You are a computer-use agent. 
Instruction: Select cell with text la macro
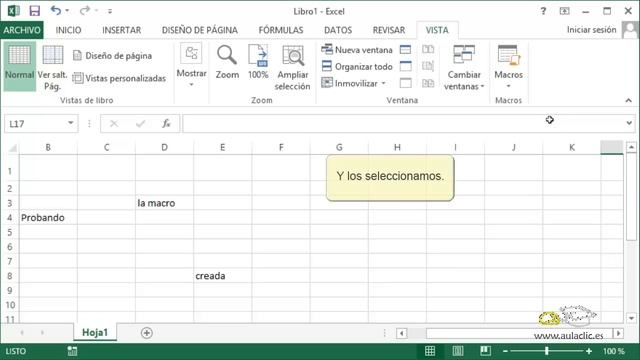click(x=164, y=203)
